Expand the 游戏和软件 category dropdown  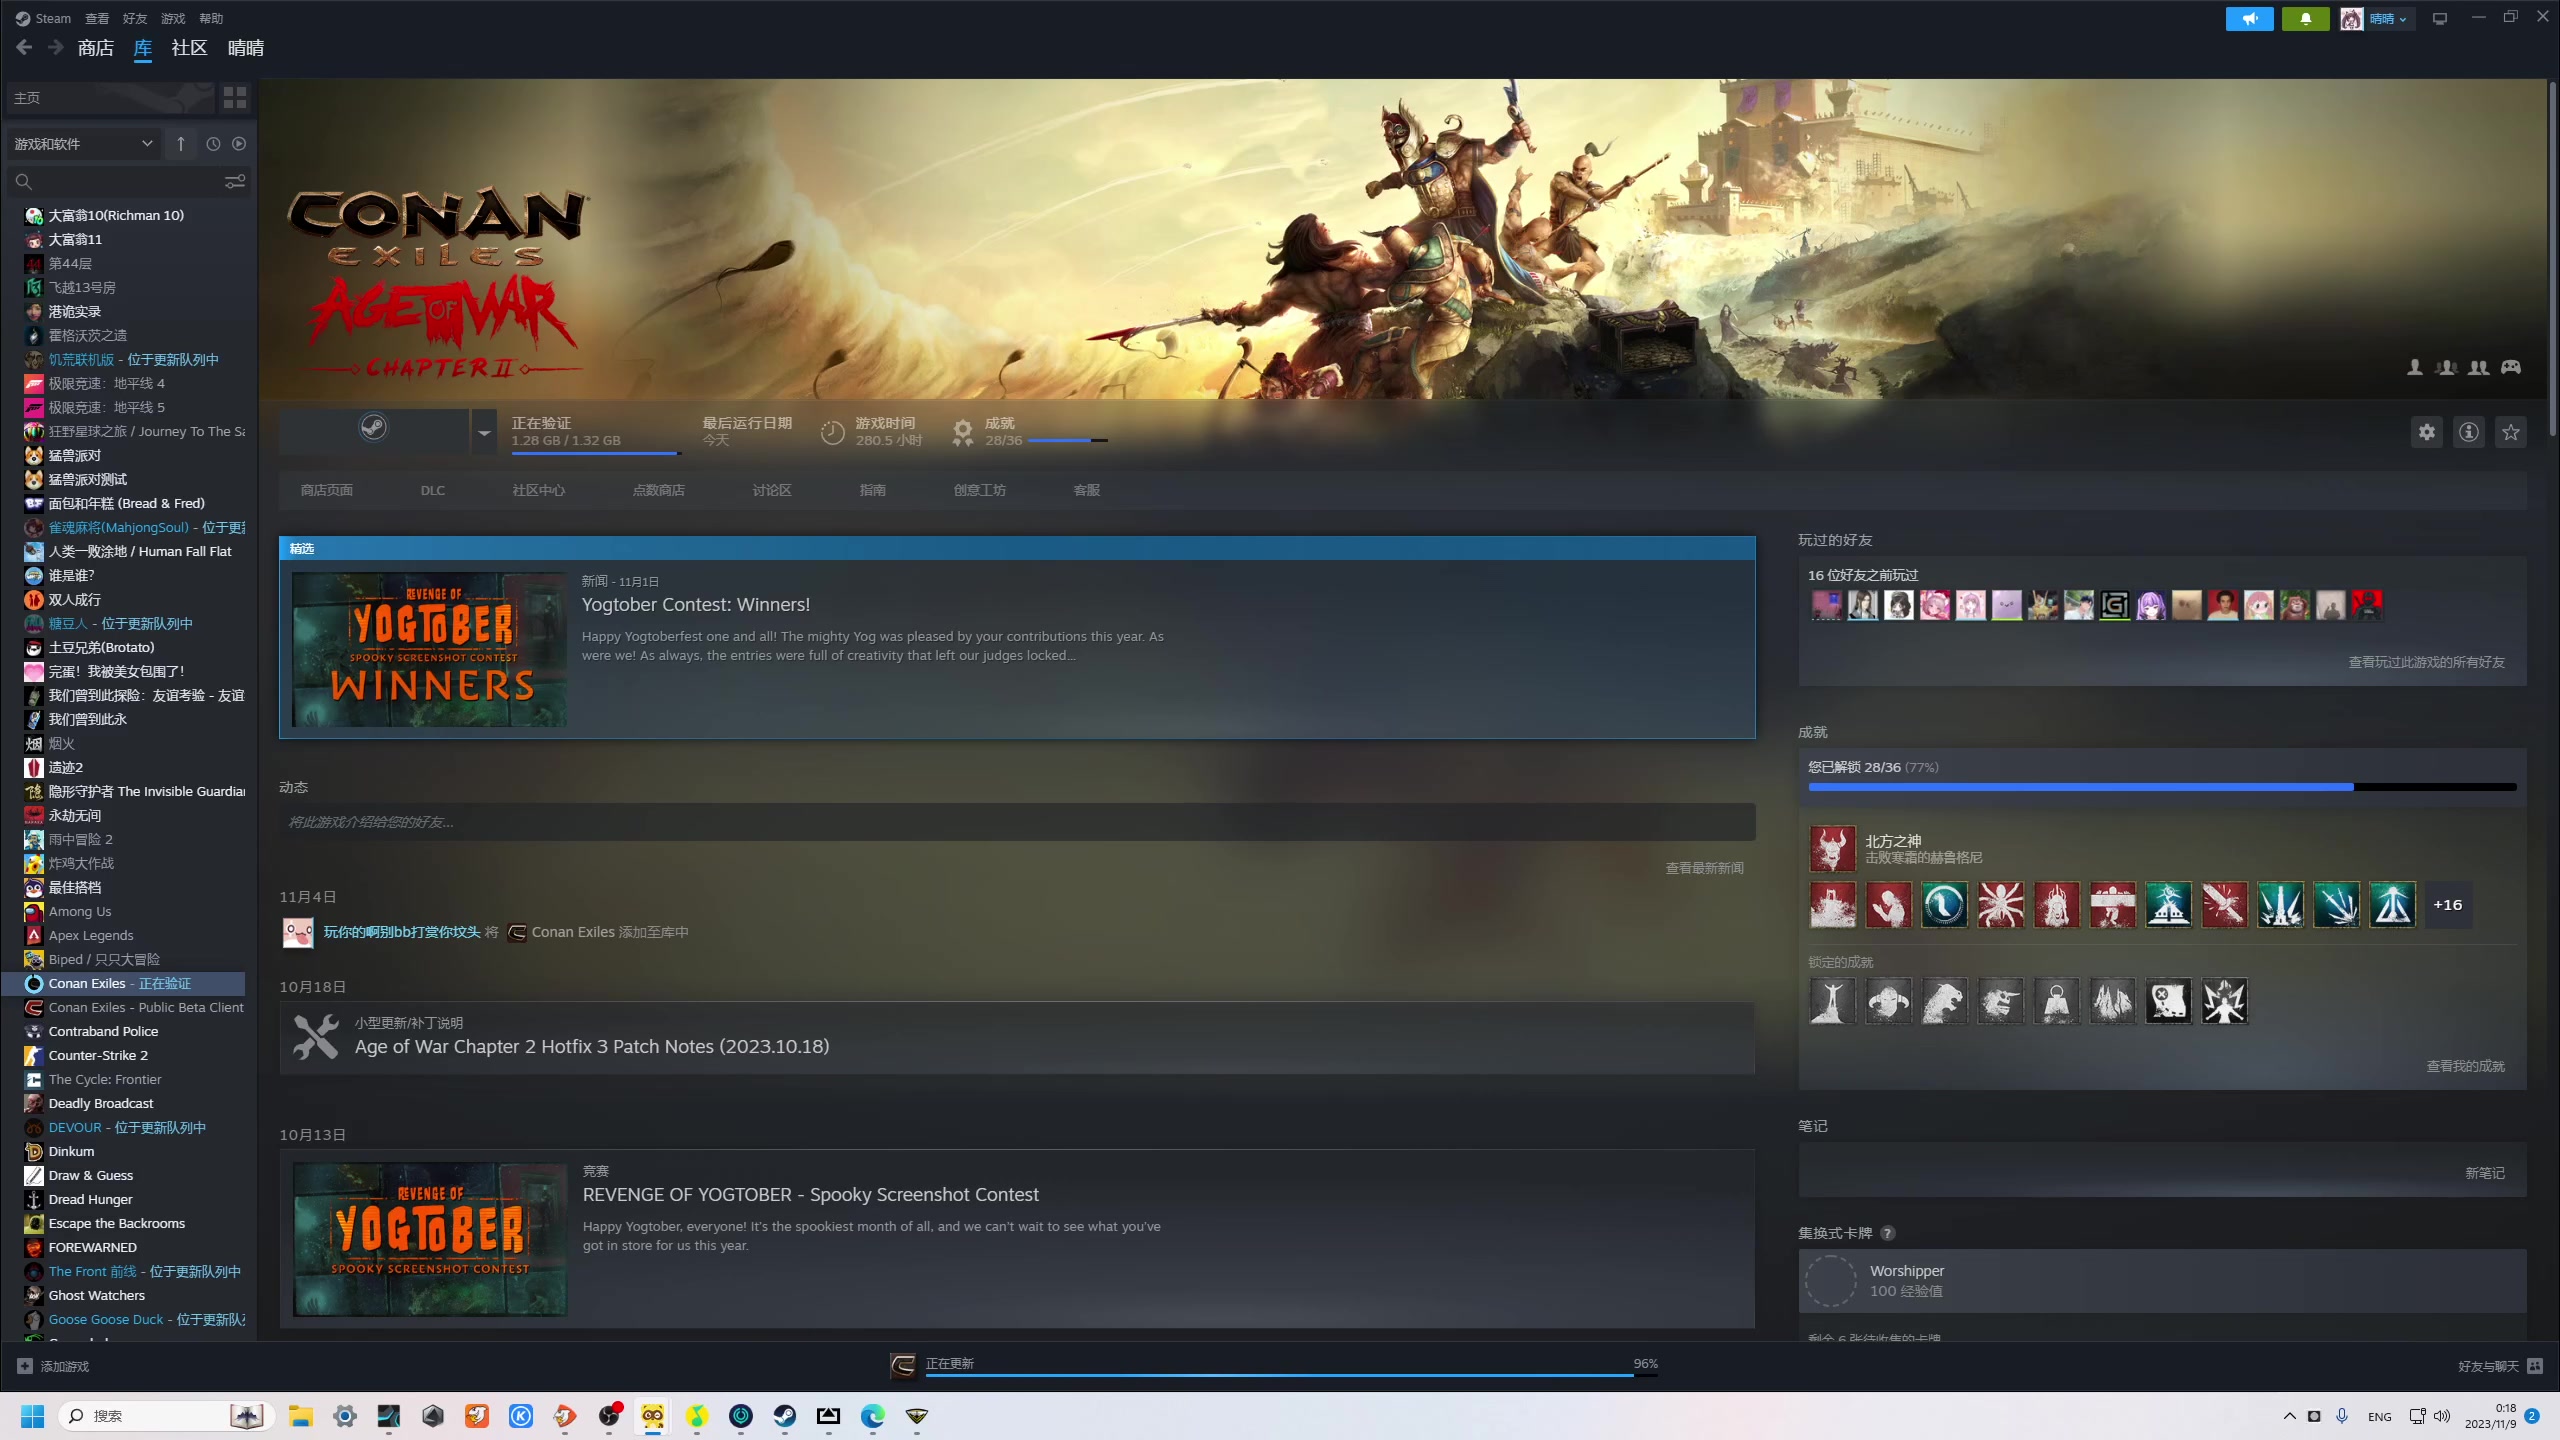(x=84, y=144)
